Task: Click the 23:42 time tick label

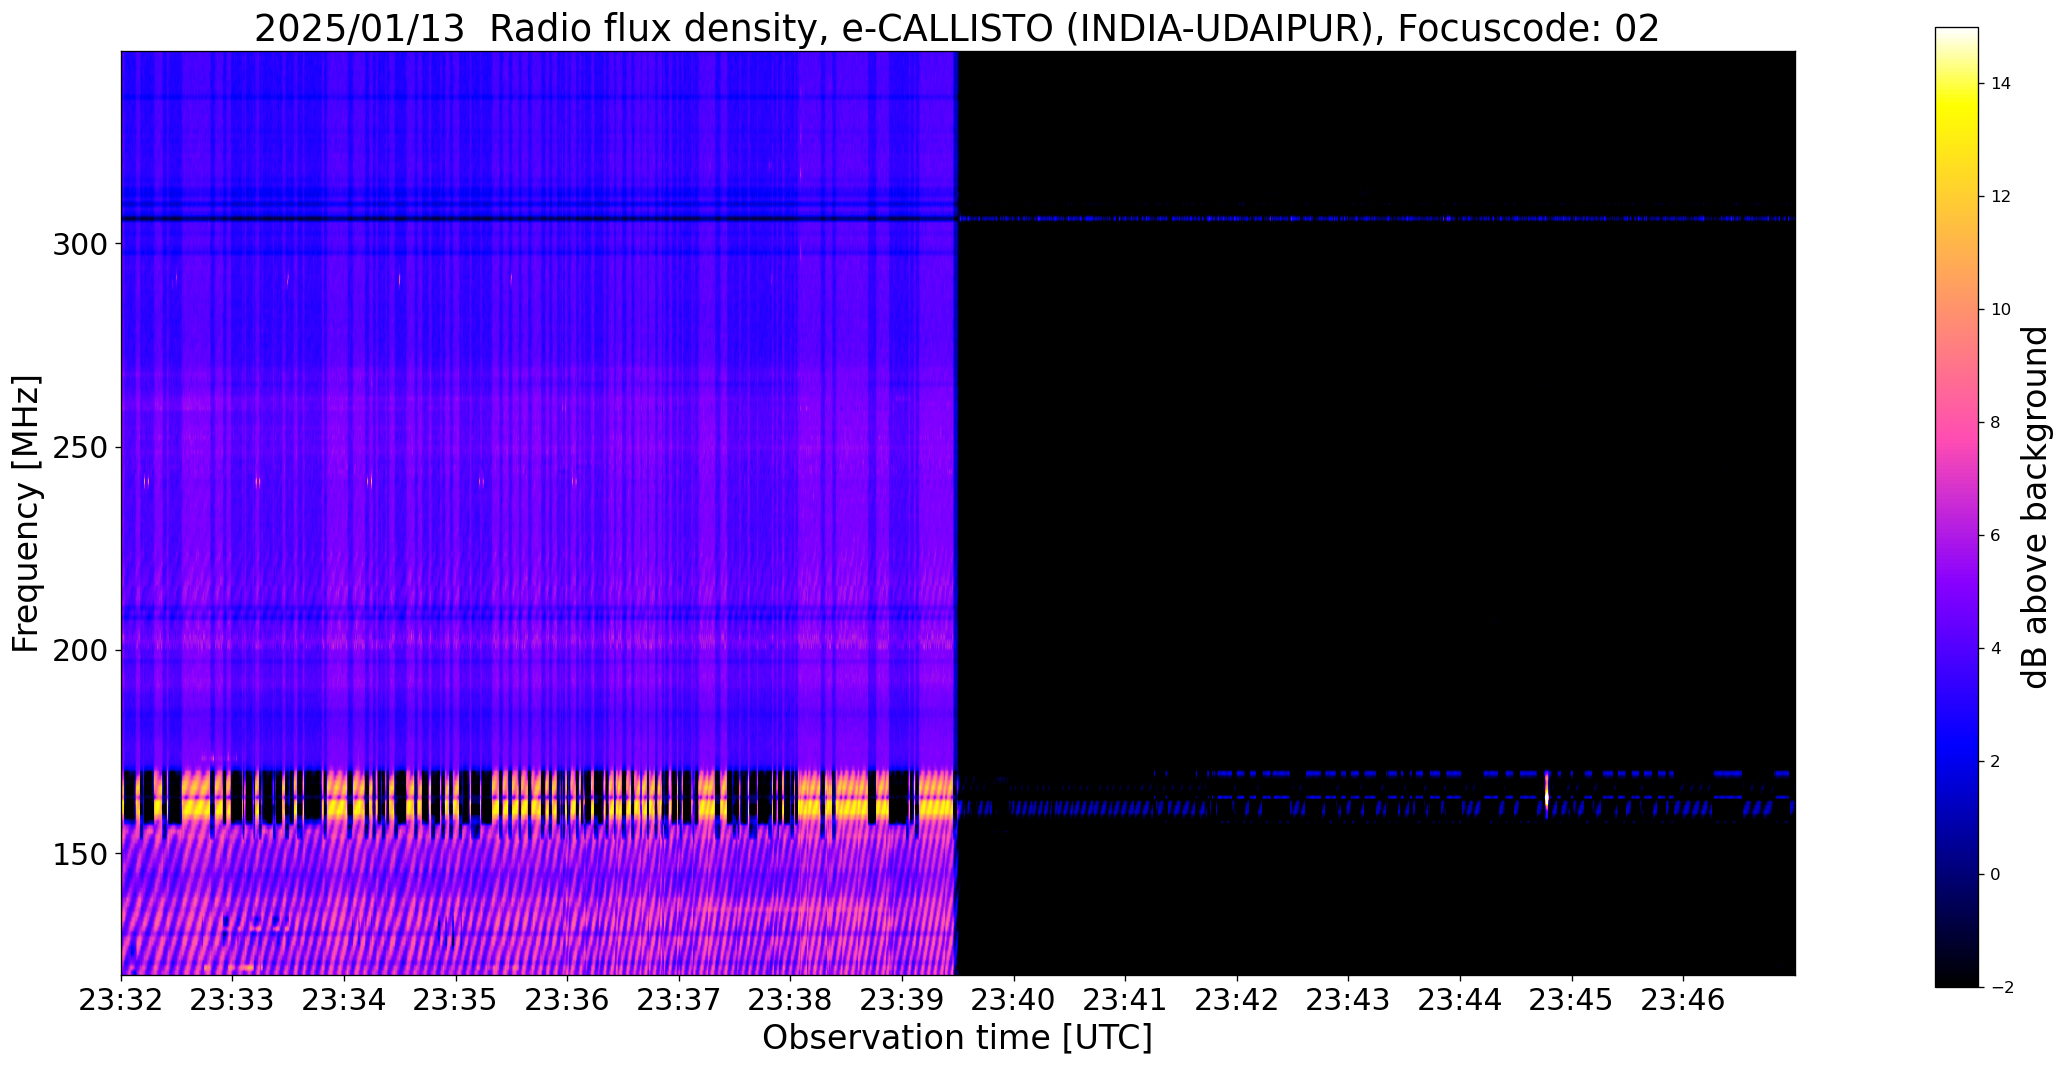Action: pos(1237,1000)
